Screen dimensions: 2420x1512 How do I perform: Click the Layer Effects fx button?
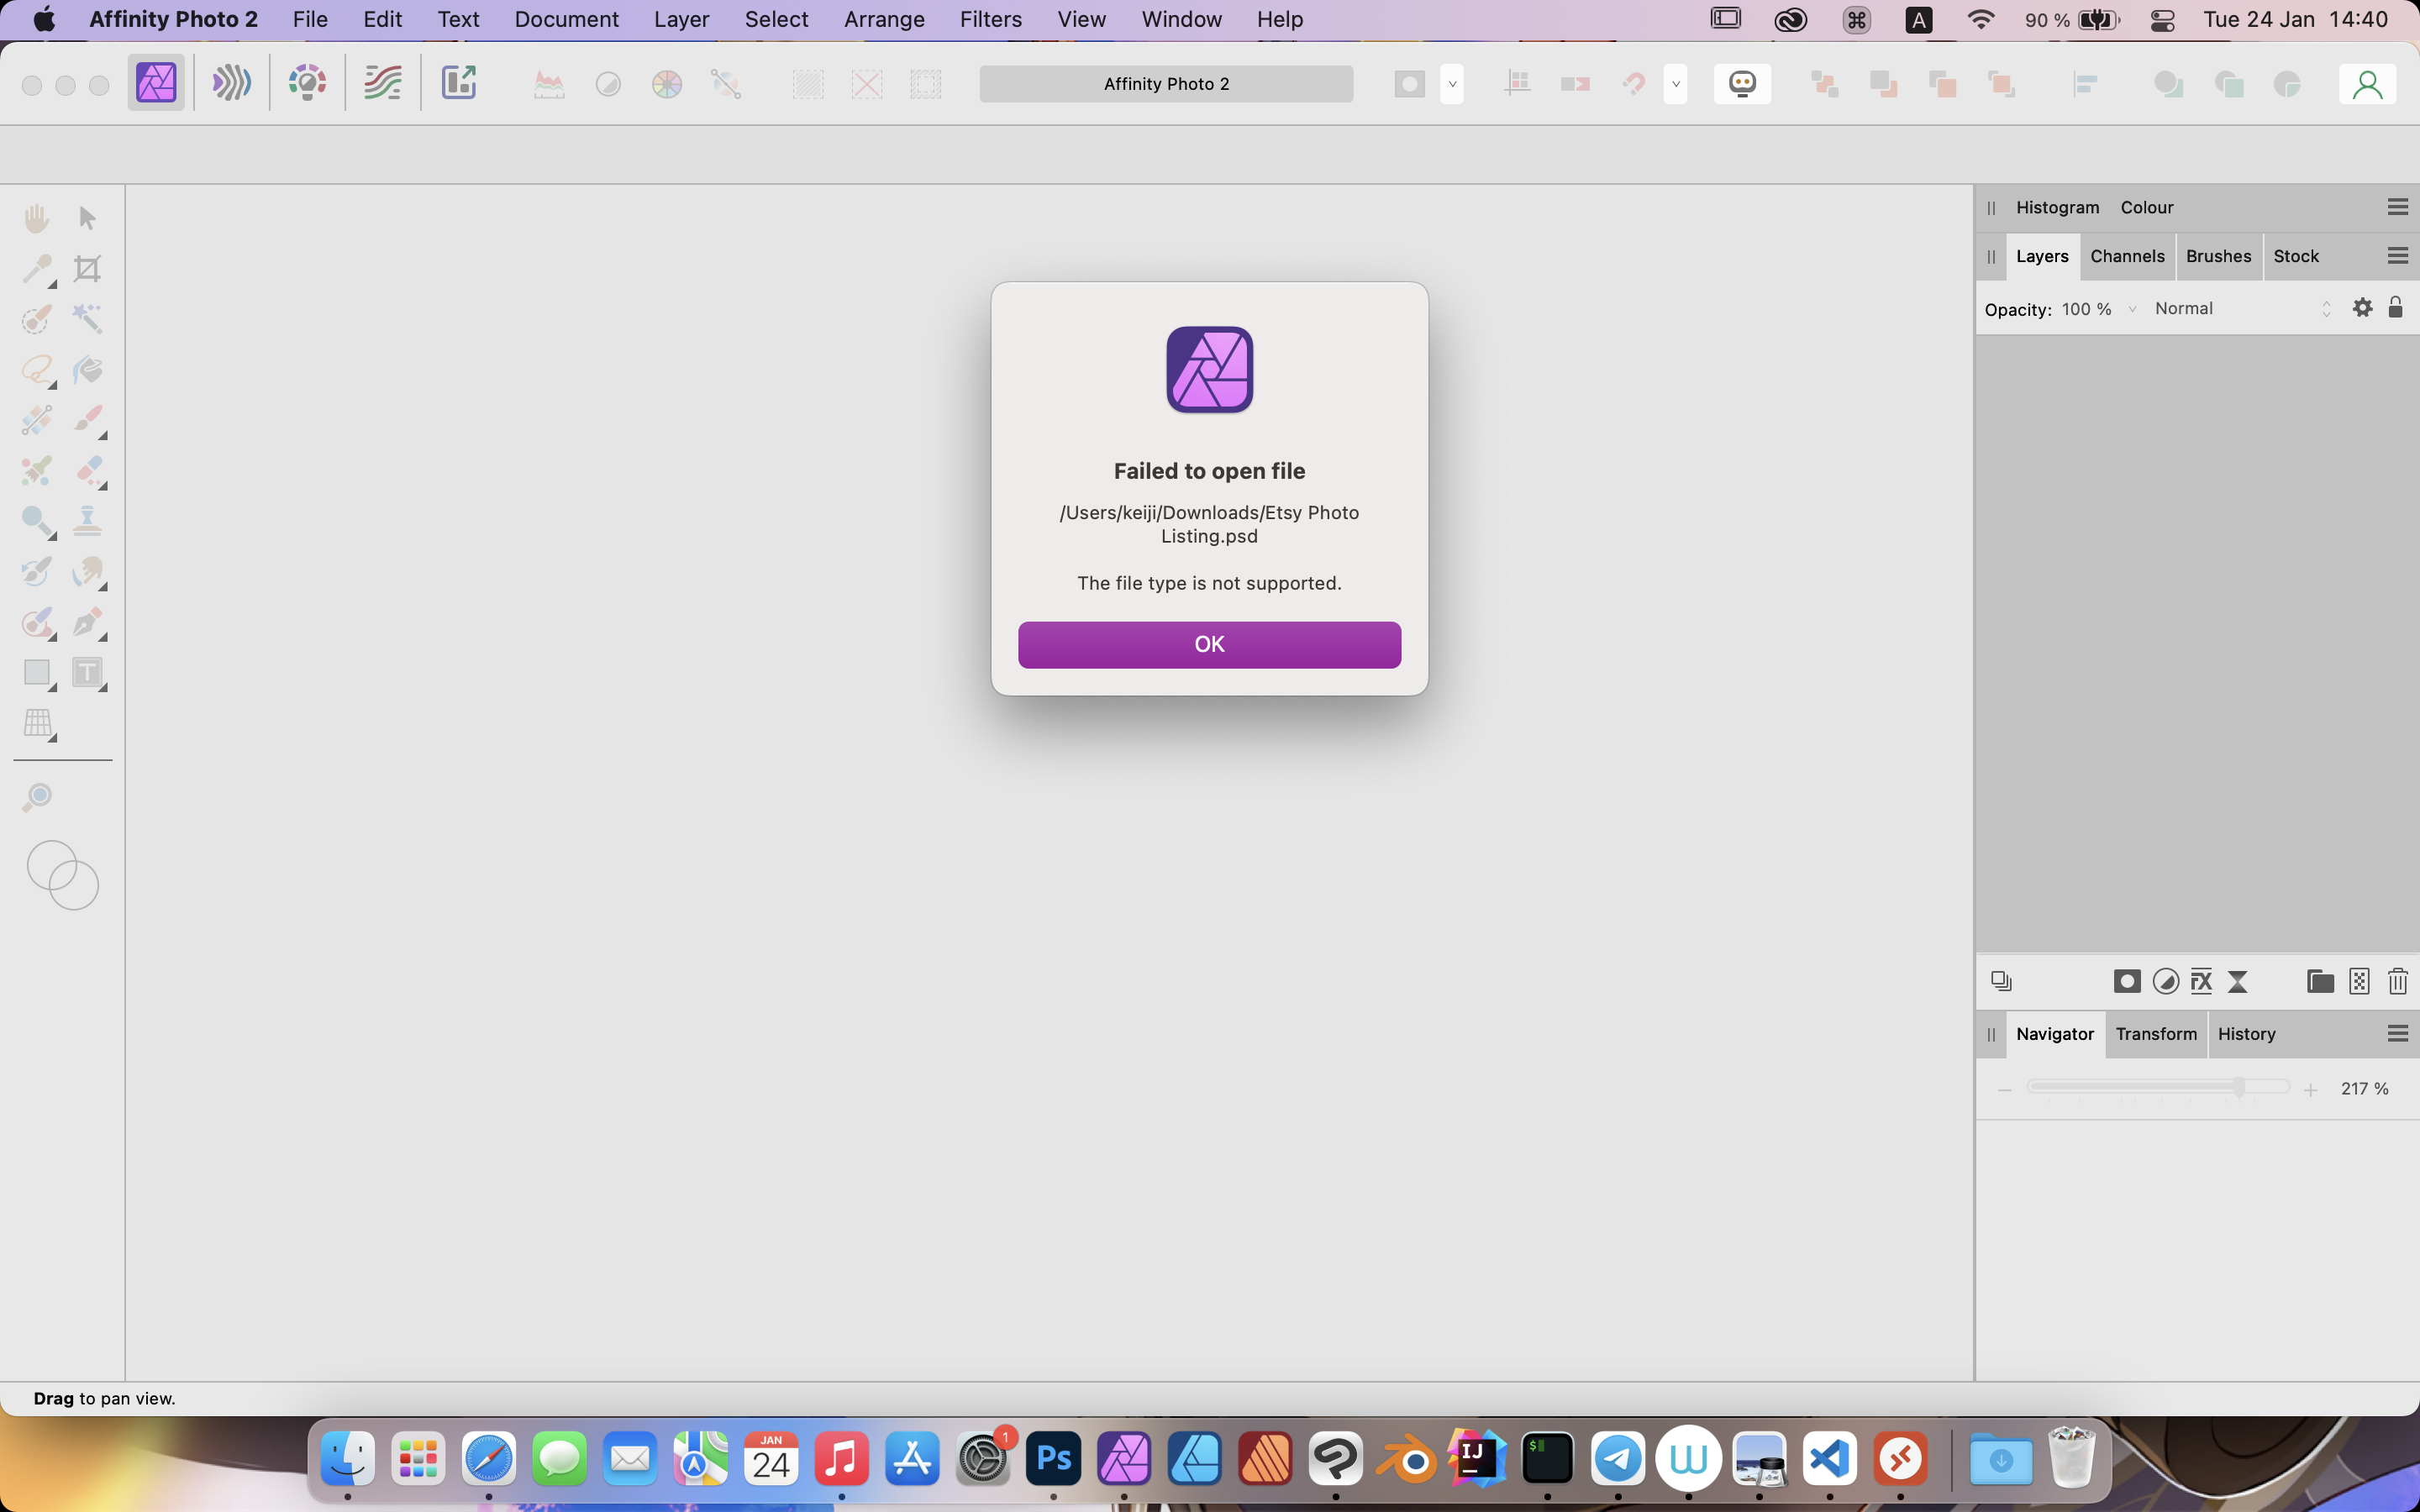[x=2201, y=981]
